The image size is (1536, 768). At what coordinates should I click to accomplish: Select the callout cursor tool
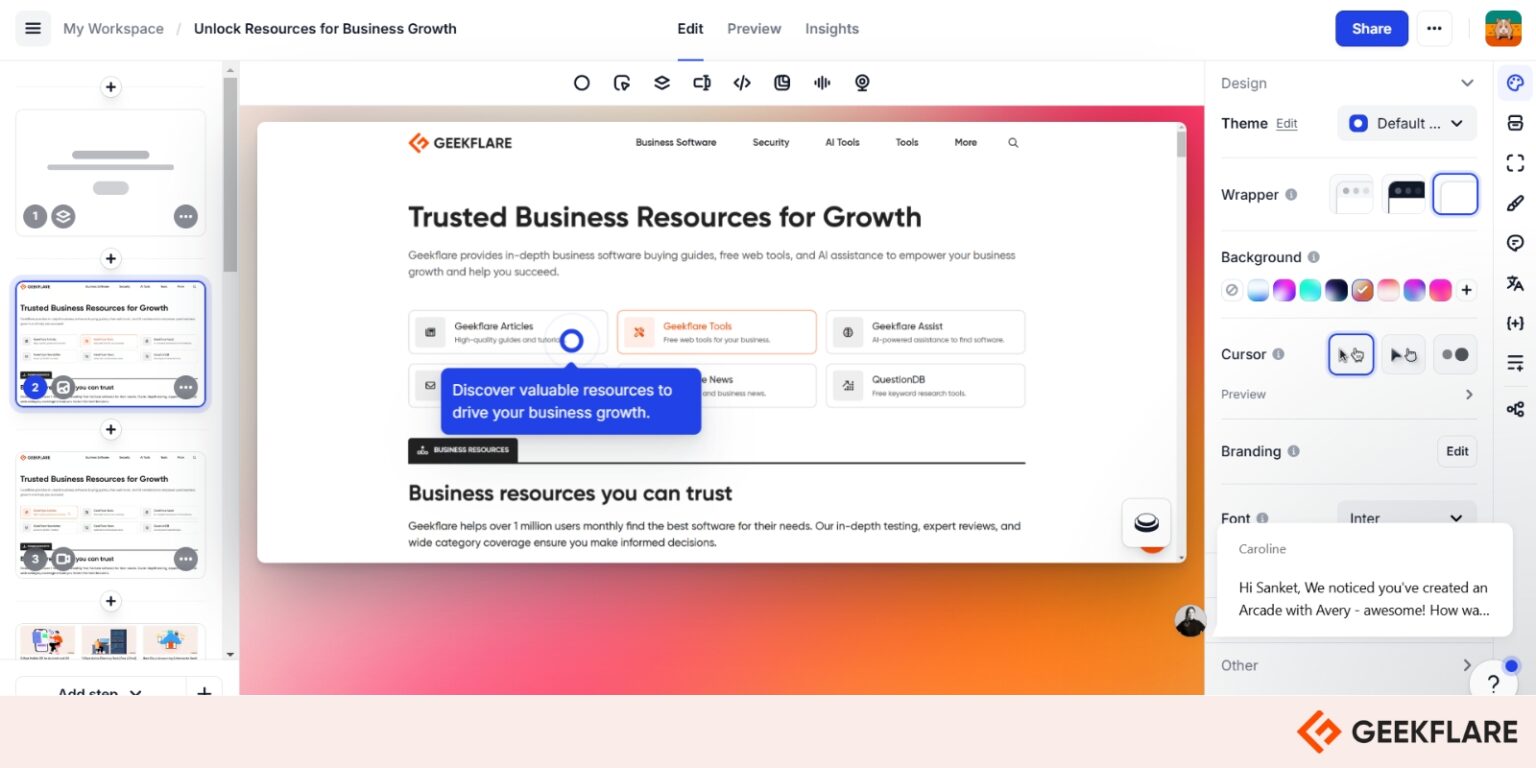(622, 83)
